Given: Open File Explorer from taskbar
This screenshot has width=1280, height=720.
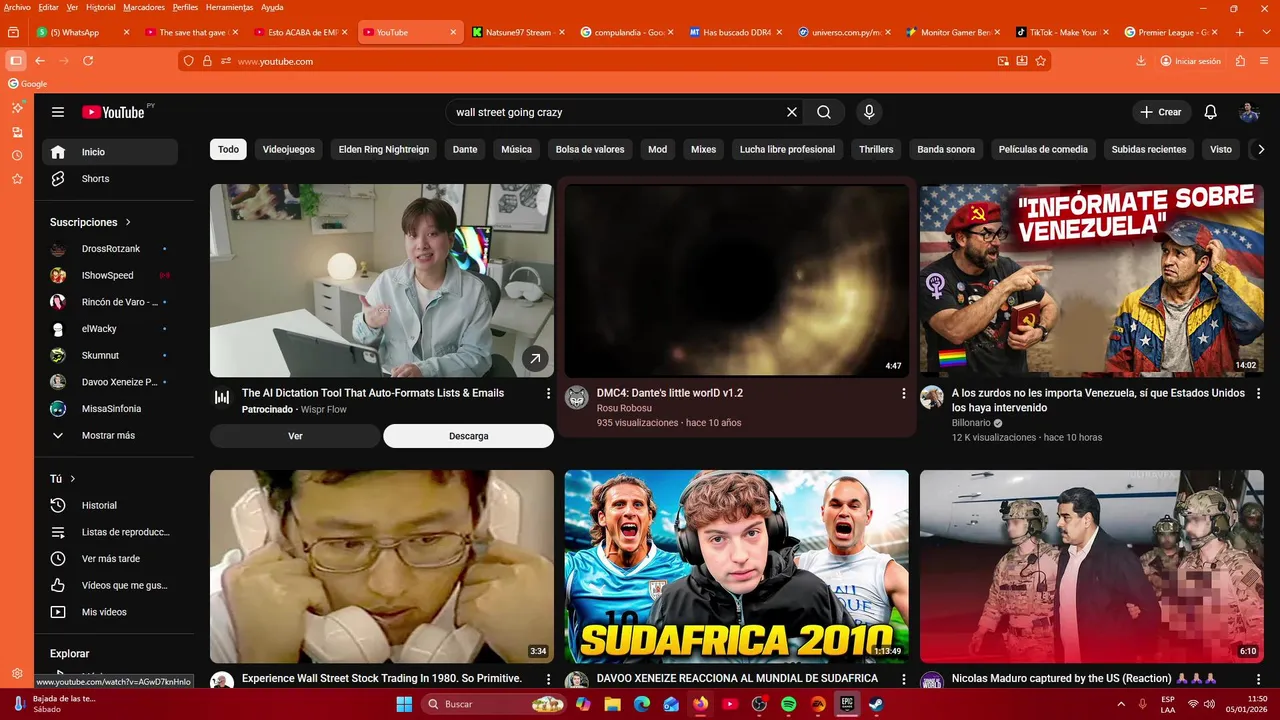Looking at the screenshot, I should click(613, 704).
